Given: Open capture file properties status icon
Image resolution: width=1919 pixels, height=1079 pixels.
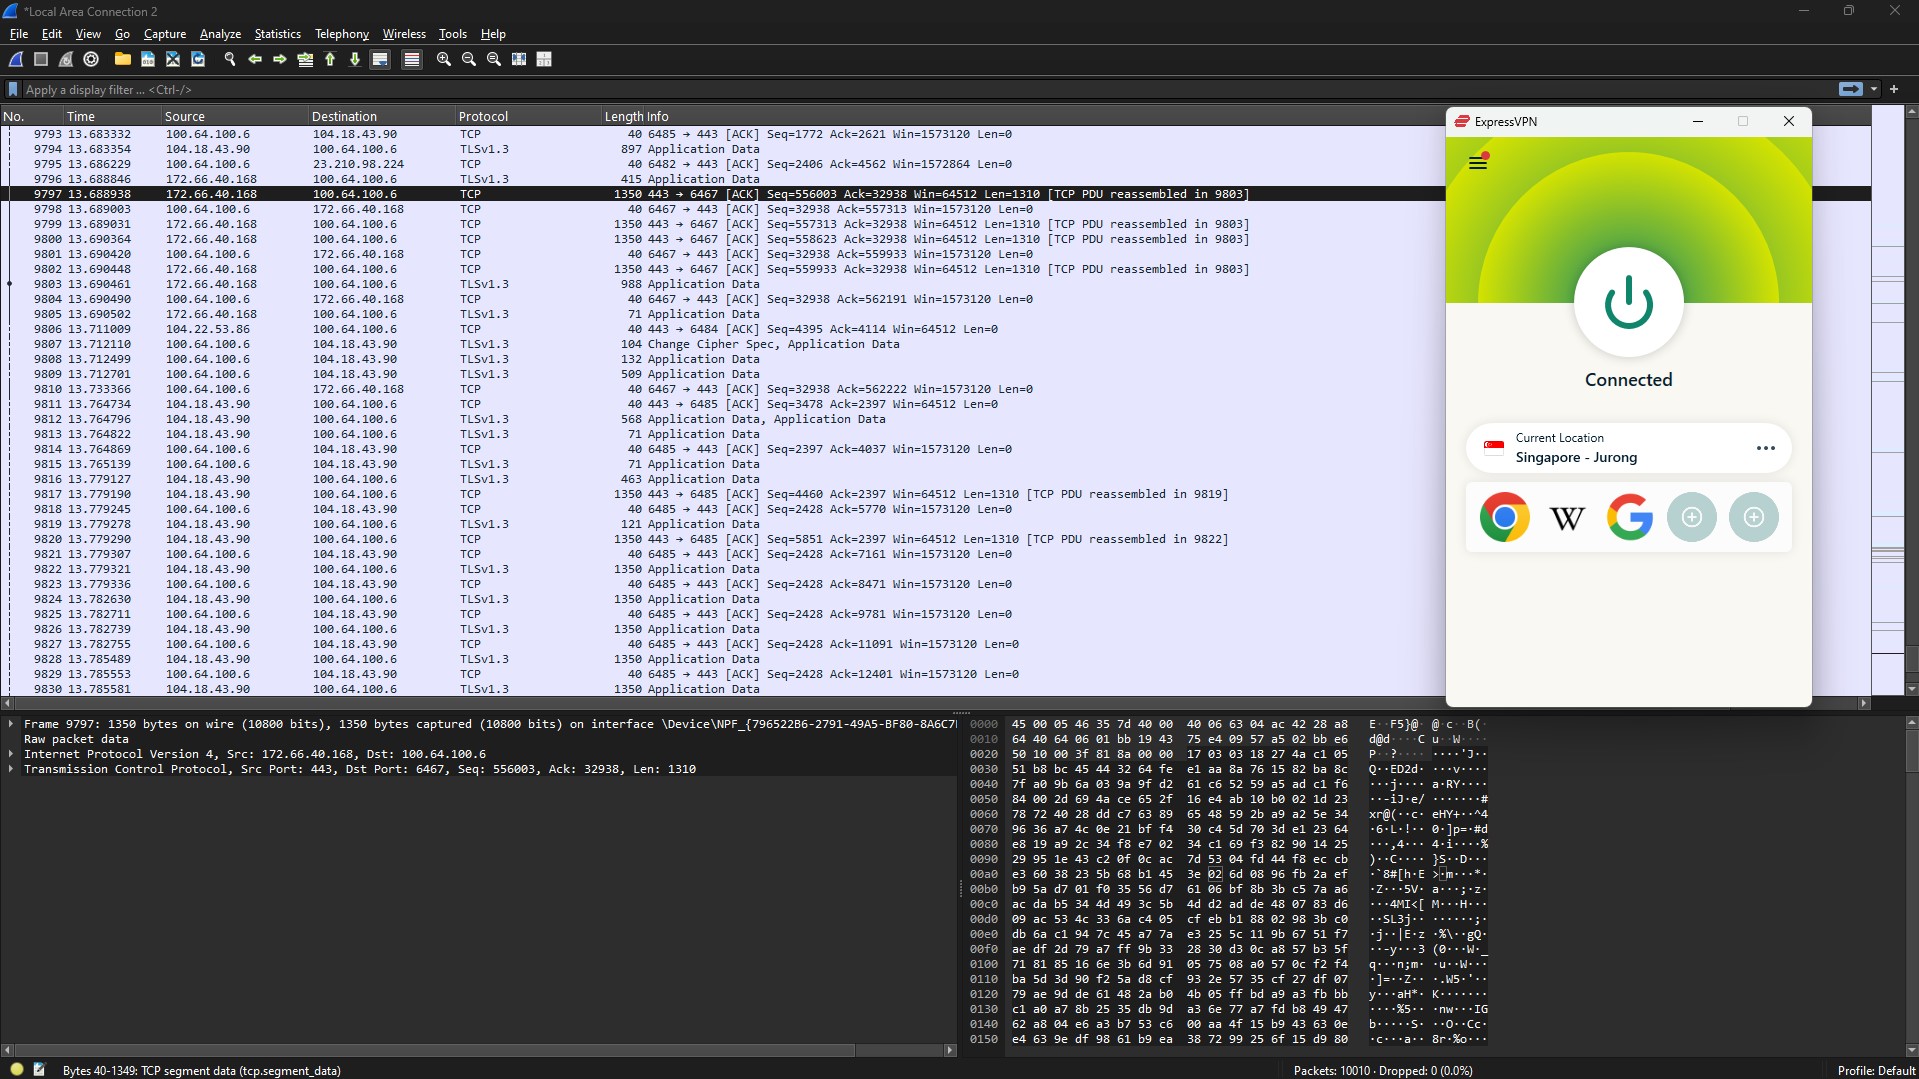Looking at the screenshot, I should pos(39,1070).
